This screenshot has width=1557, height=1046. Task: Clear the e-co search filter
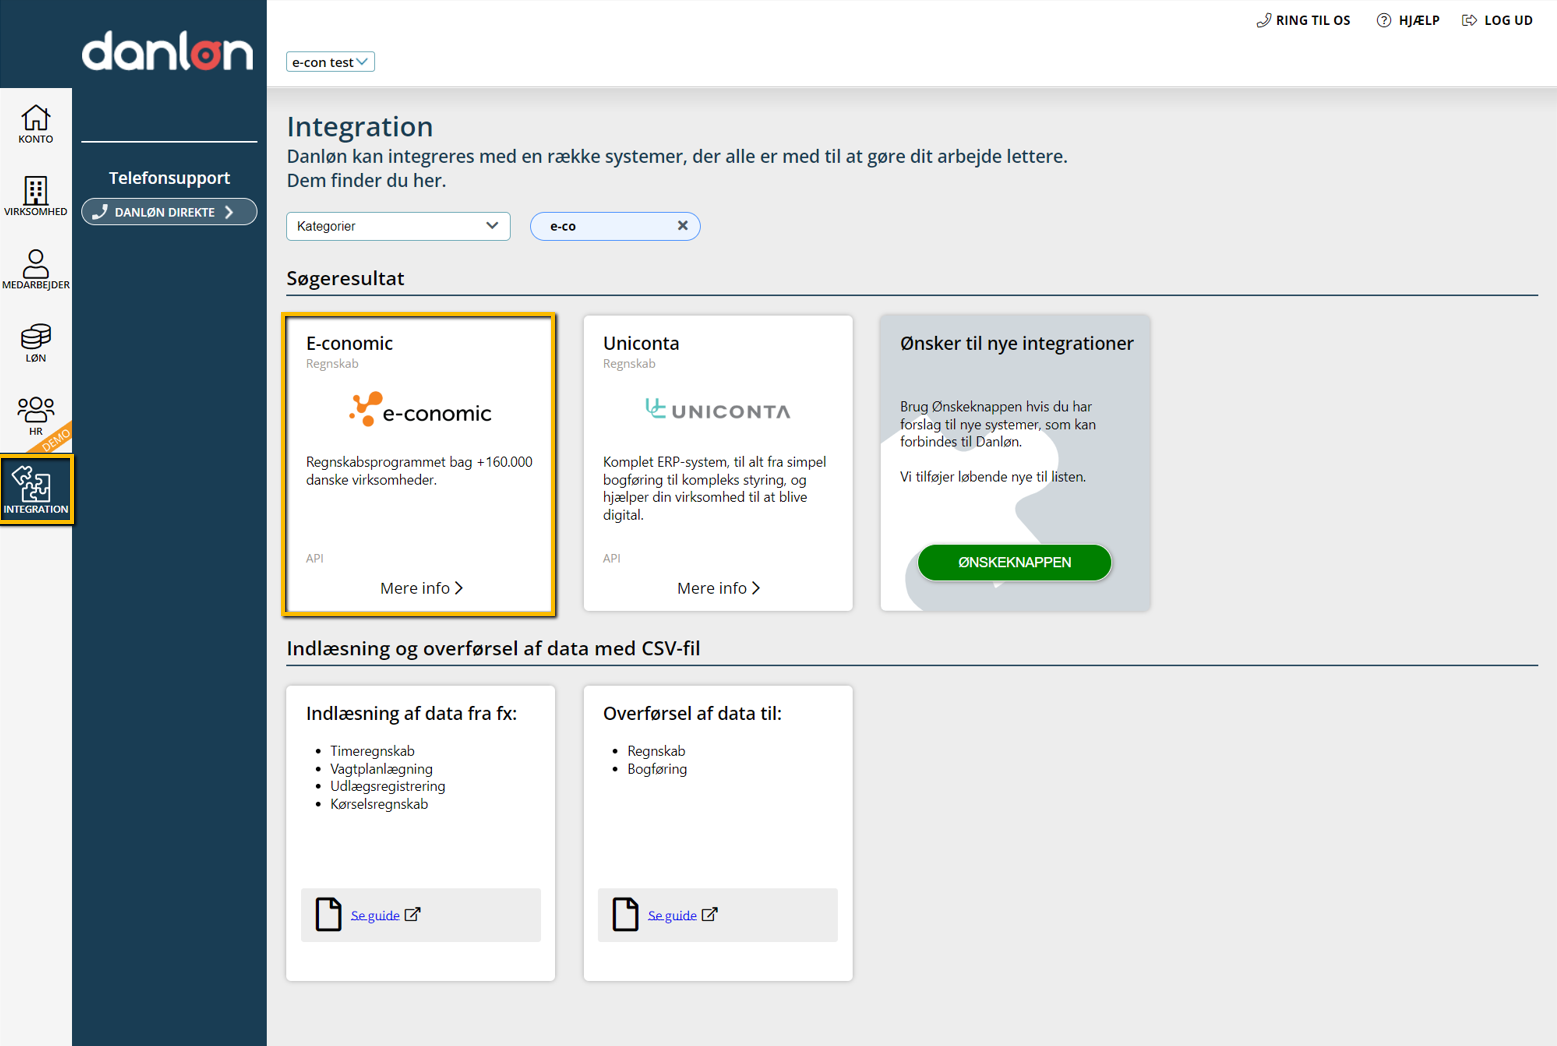pos(682,226)
